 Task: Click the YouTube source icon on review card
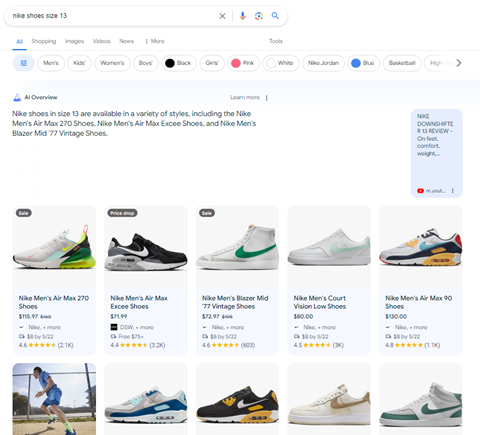(420, 191)
